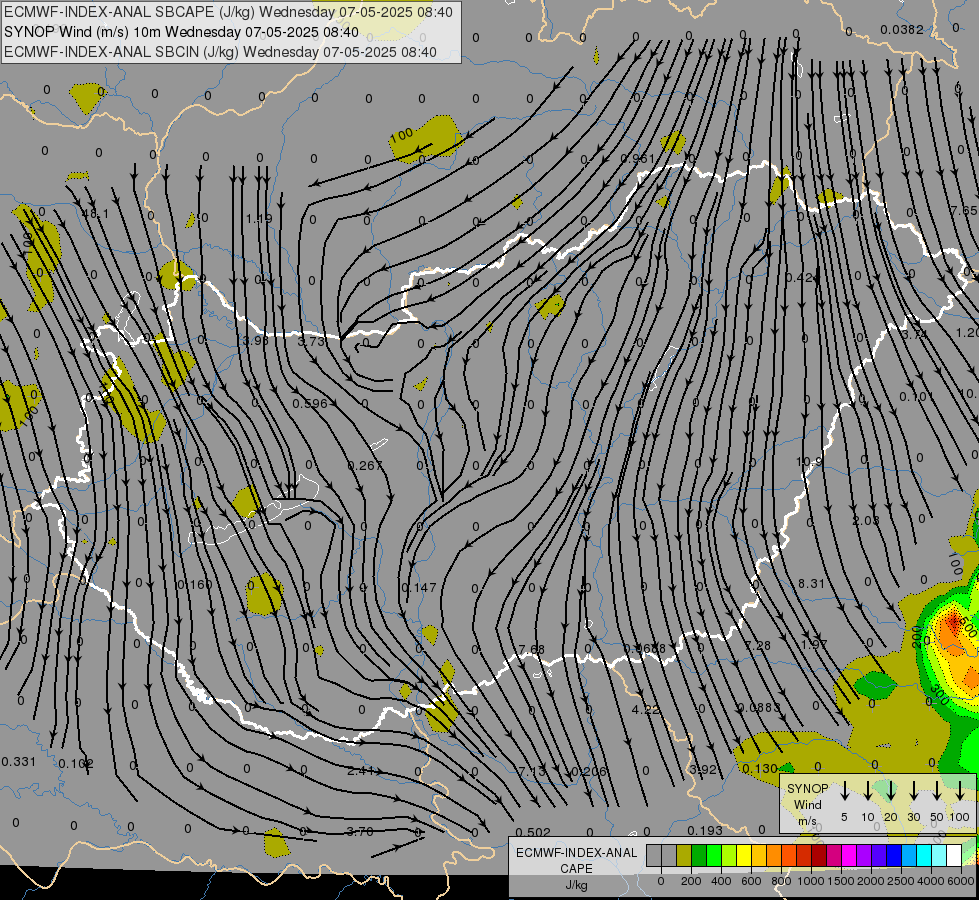Screen dimensions: 979x900
Task: Click the map value '48.1'
Action: pyautogui.click(x=96, y=214)
